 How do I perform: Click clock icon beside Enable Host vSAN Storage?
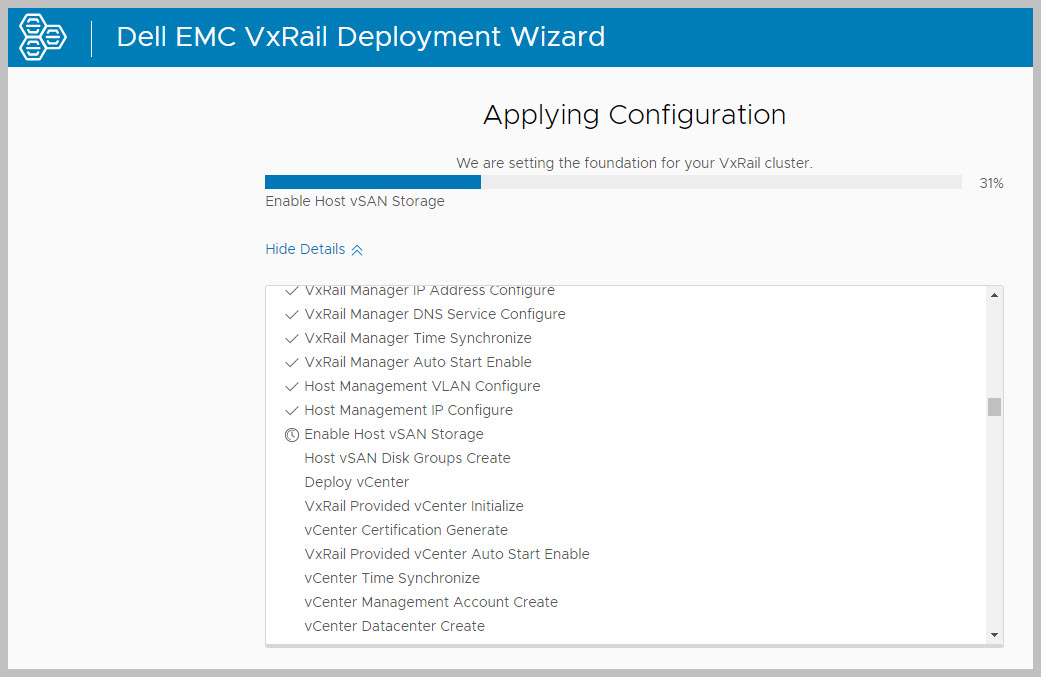click(291, 435)
